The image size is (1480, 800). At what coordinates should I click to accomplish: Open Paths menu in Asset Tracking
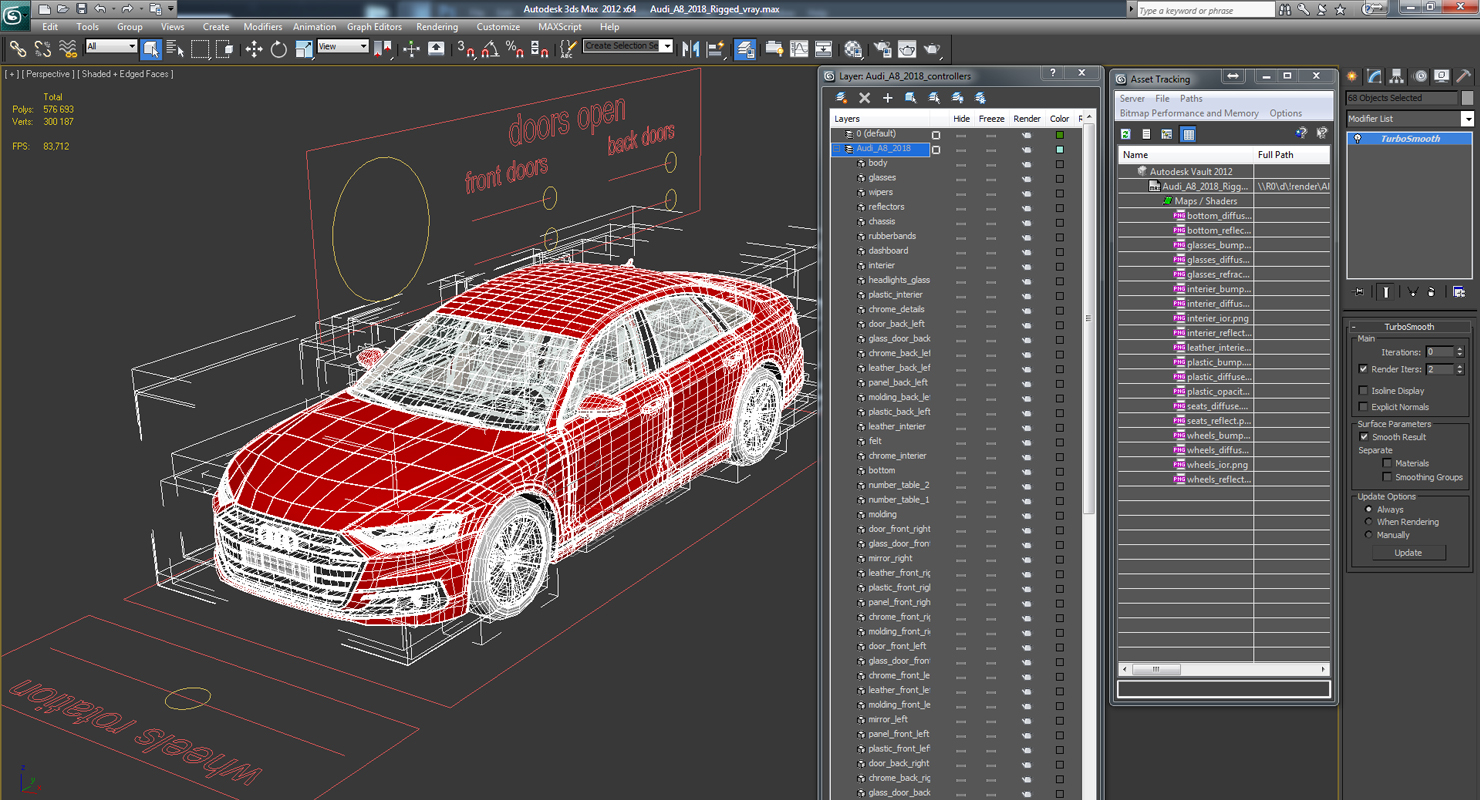[1191, 99]
